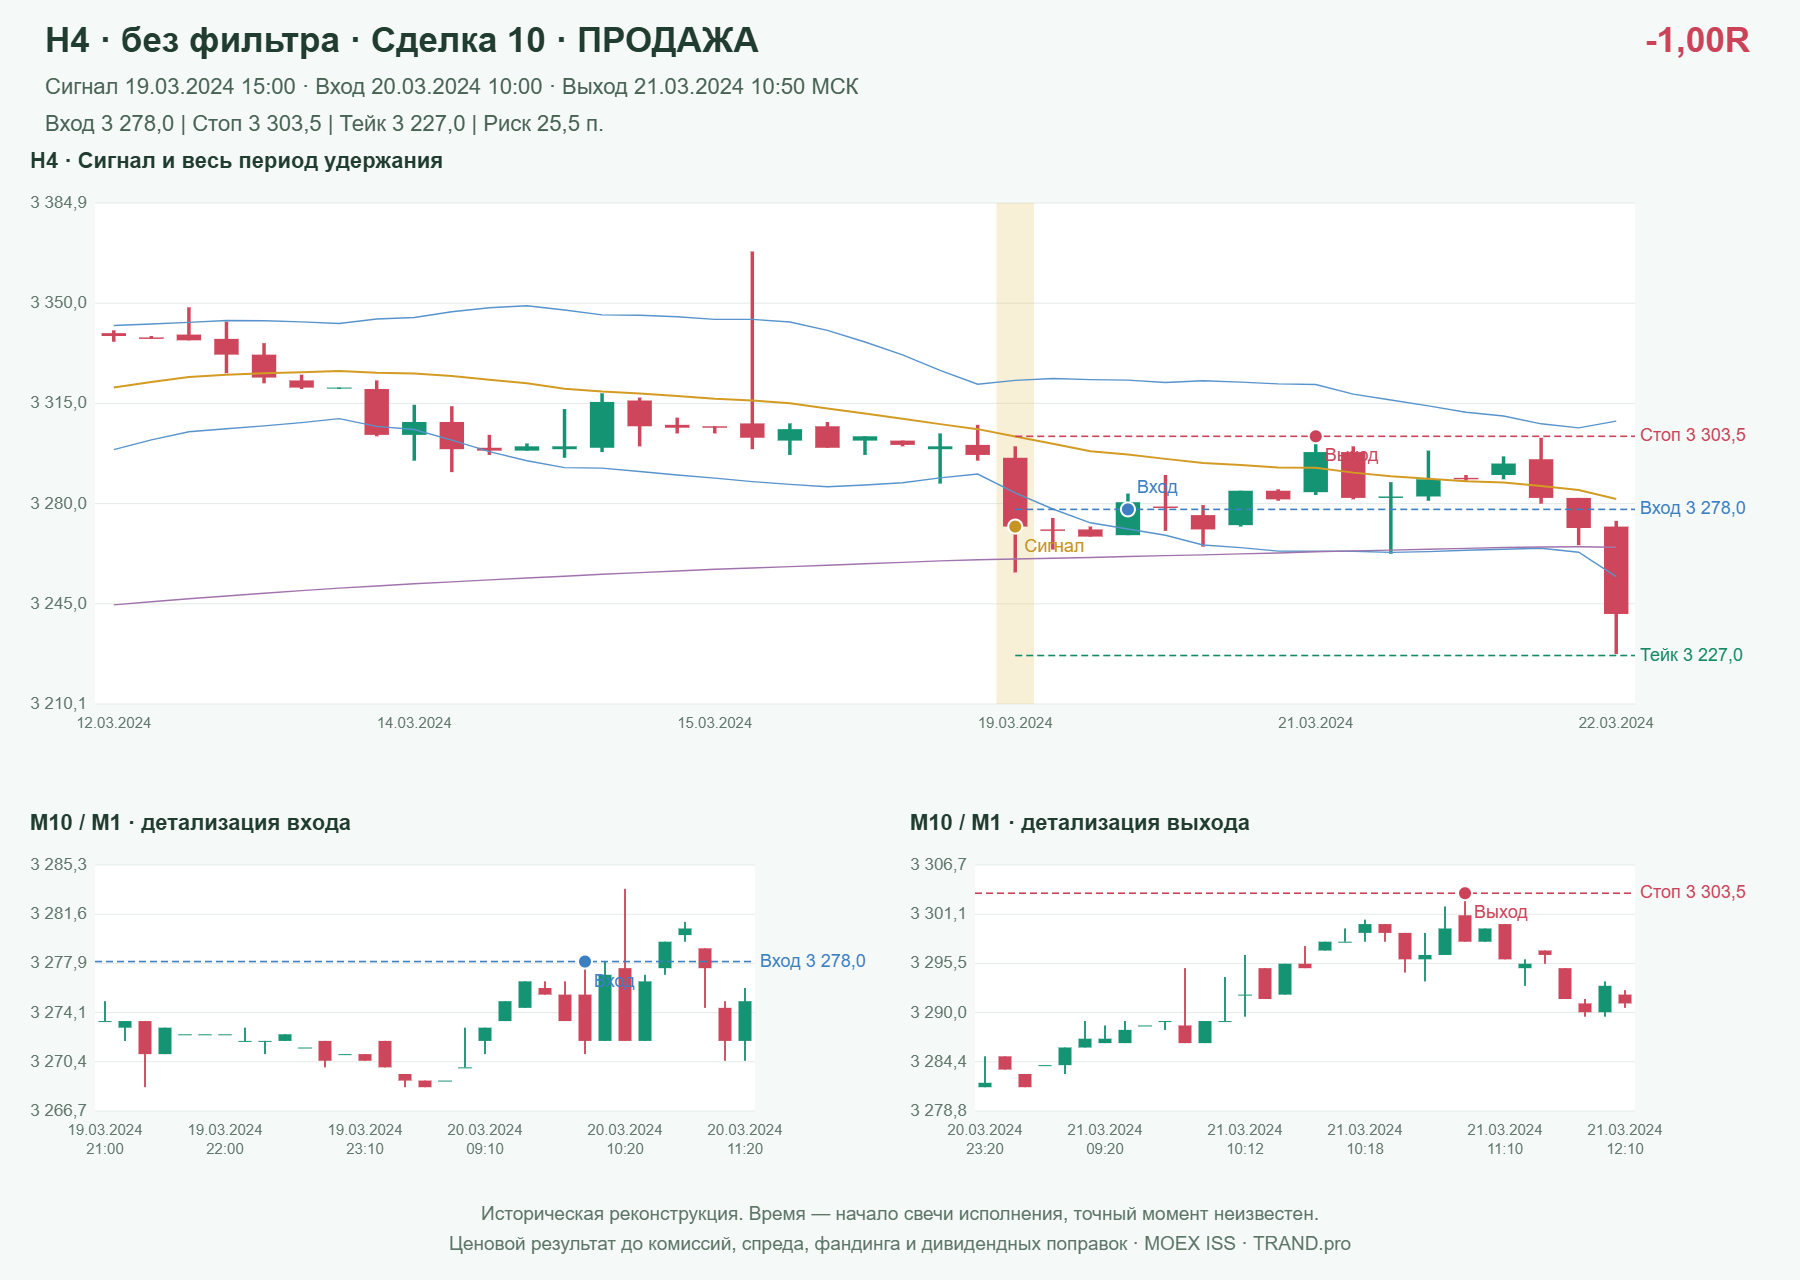Click the 'Историческая реконструкция' footer disclaimer line

[x=900, y=1214]
